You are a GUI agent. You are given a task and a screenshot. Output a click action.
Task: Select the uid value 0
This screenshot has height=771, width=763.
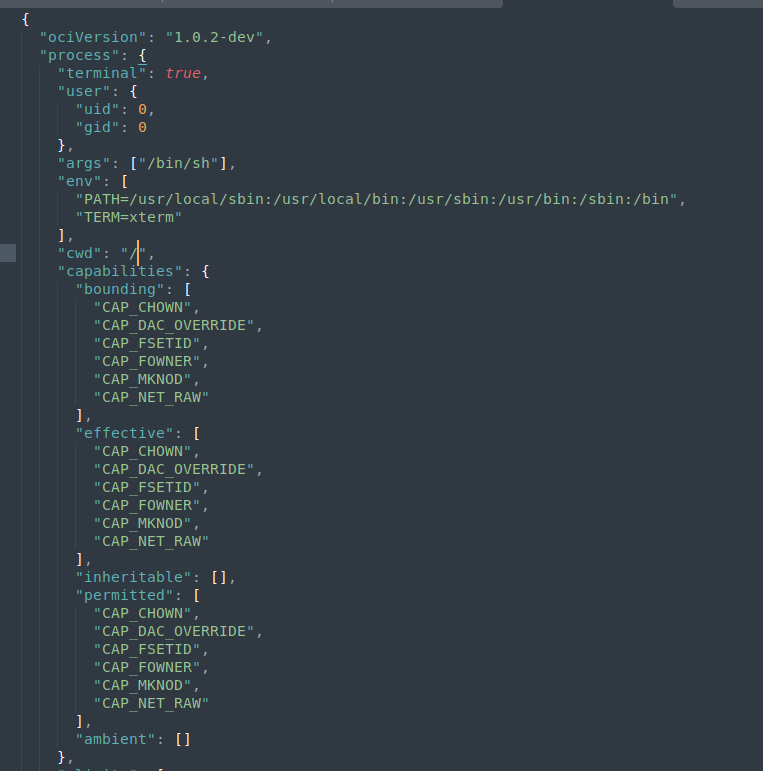point(142,109)
